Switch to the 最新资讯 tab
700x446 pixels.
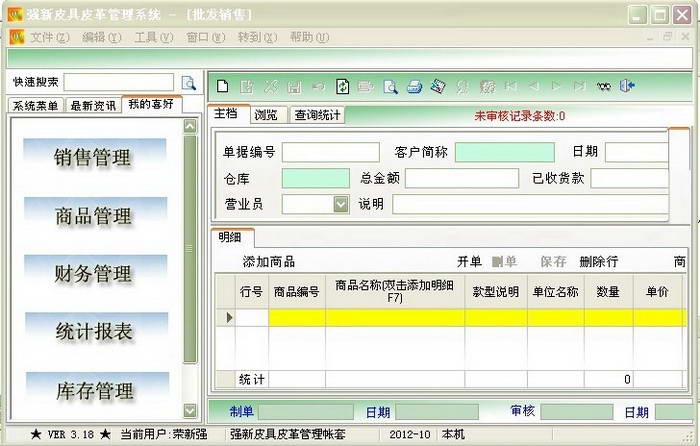(93, 106)
